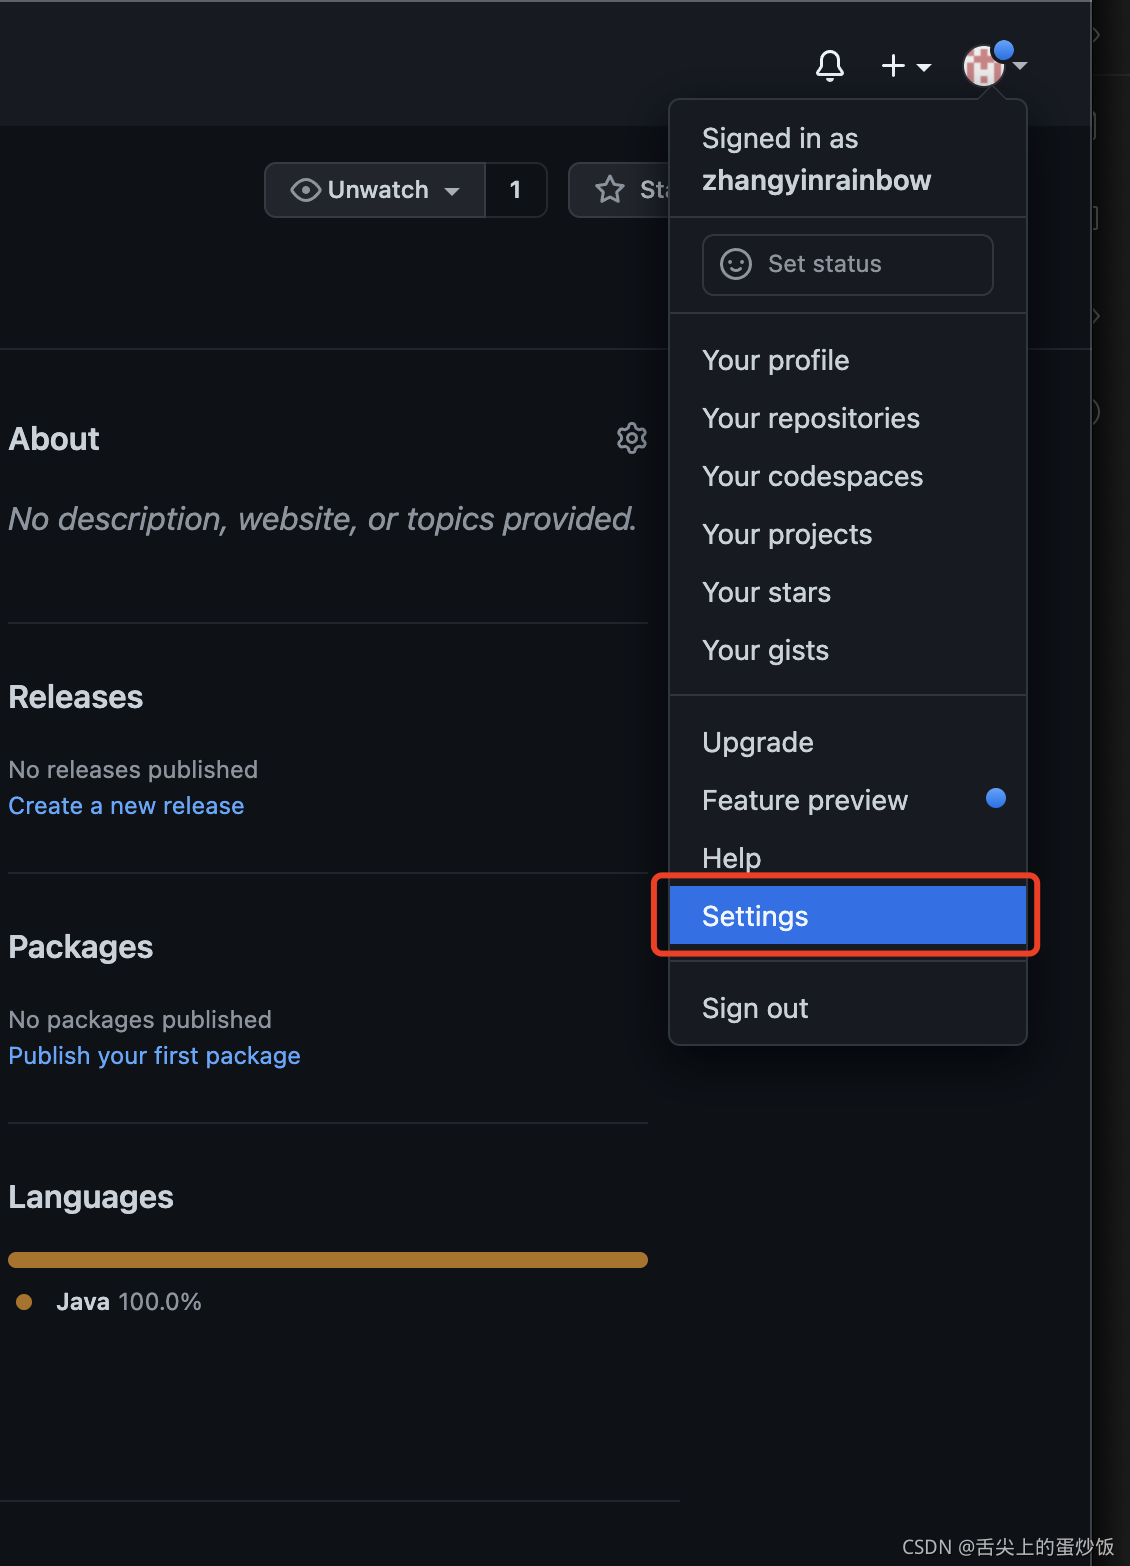The height and width of the screenshot is (1566, 1130).
Task: Click the eye Unwatch button
Action: 360,190
